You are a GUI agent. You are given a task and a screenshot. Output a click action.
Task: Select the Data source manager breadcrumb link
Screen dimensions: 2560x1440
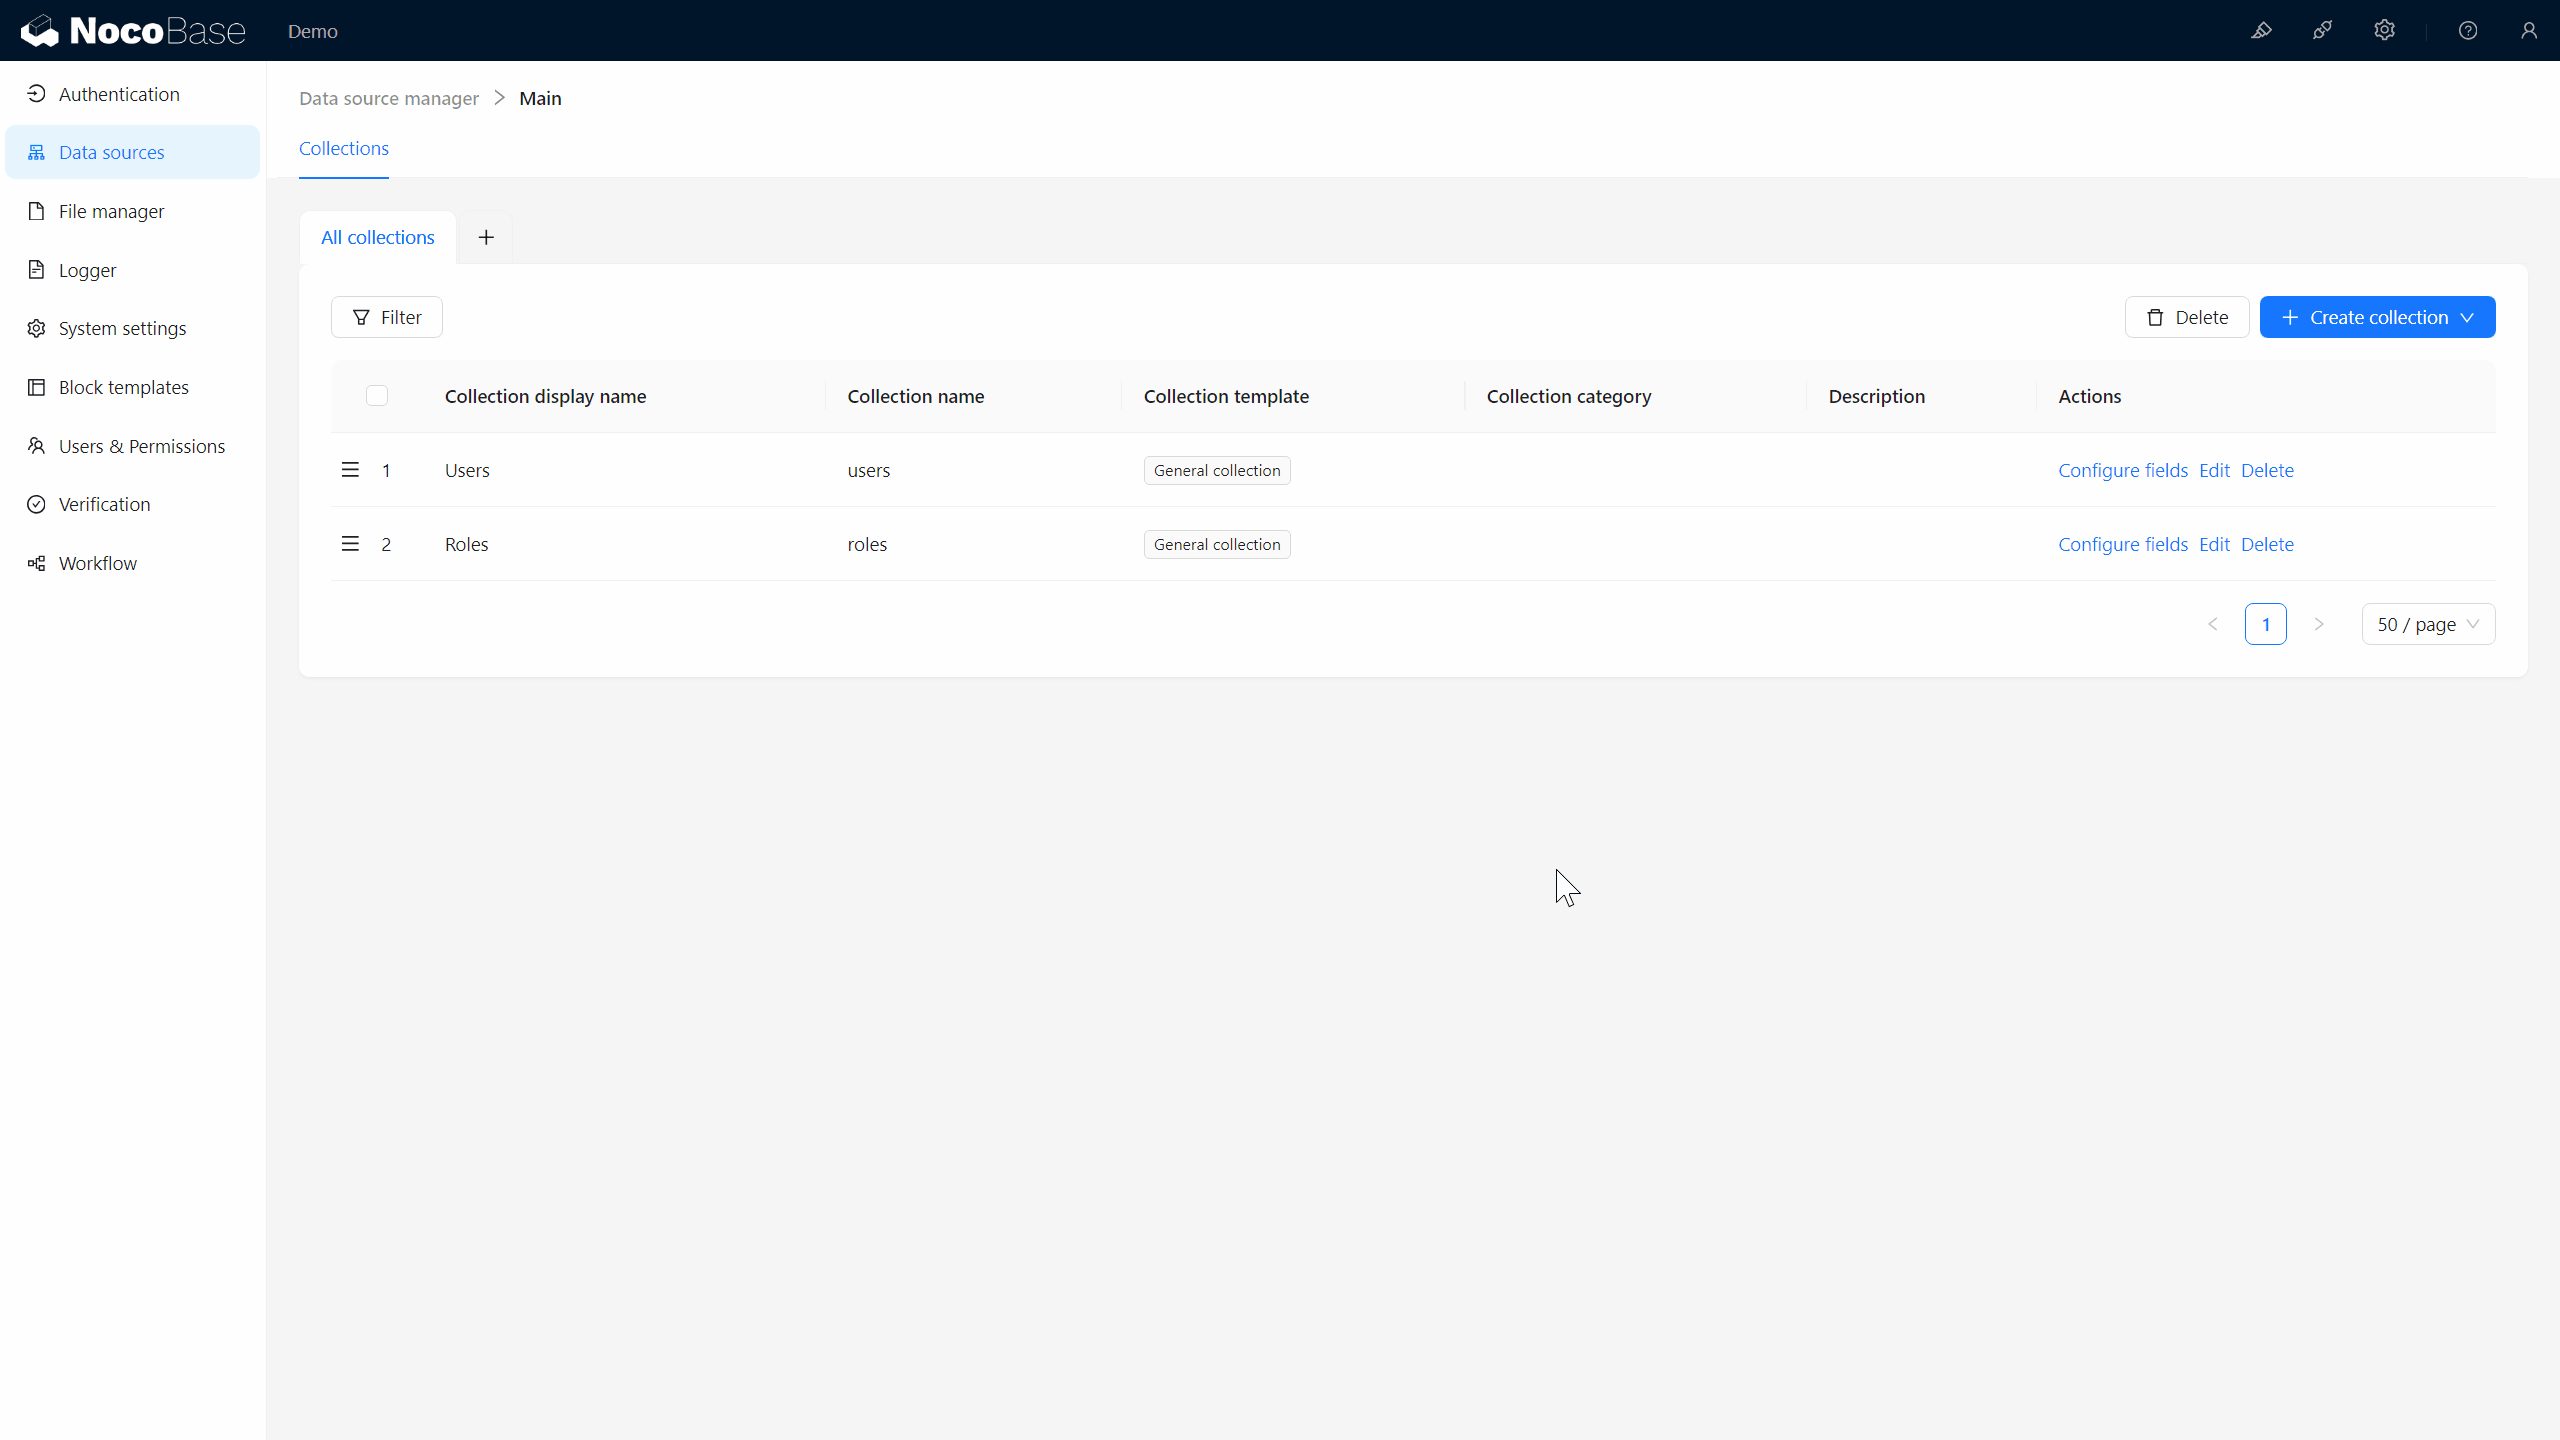tap(387, 98)
